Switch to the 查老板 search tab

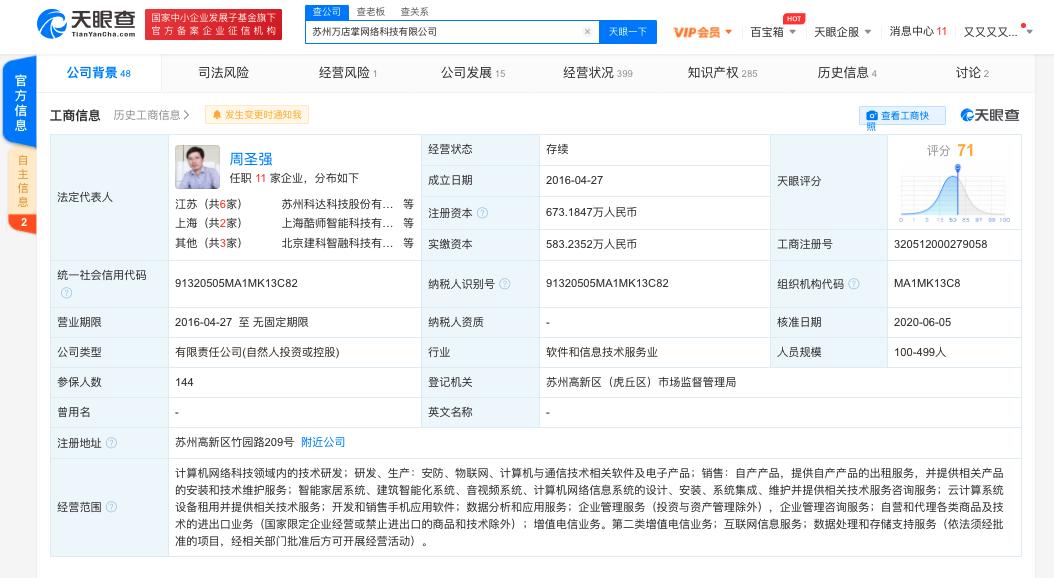tap(371, 12)
